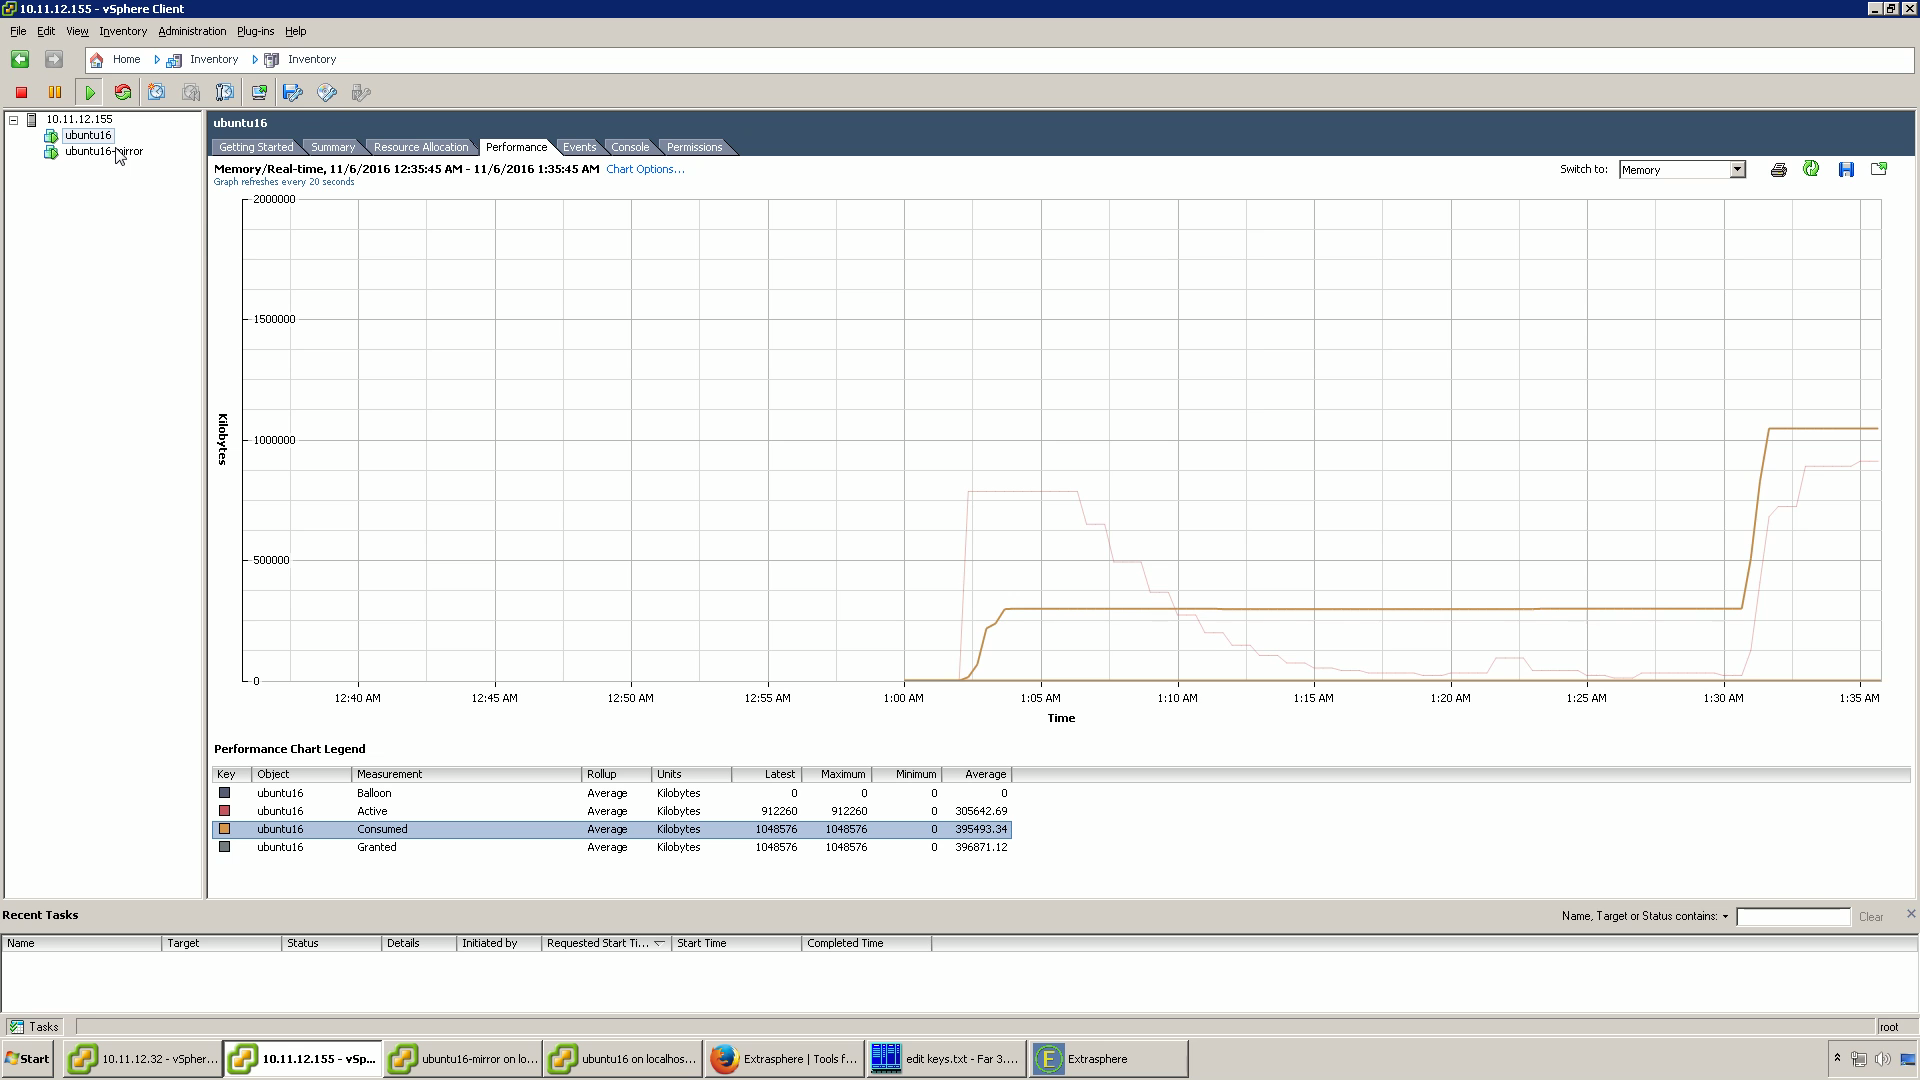Expand the second Inventory breadcrumb arrow
The width and height of the screenshot is (1920, 1080).
[255, 60]
